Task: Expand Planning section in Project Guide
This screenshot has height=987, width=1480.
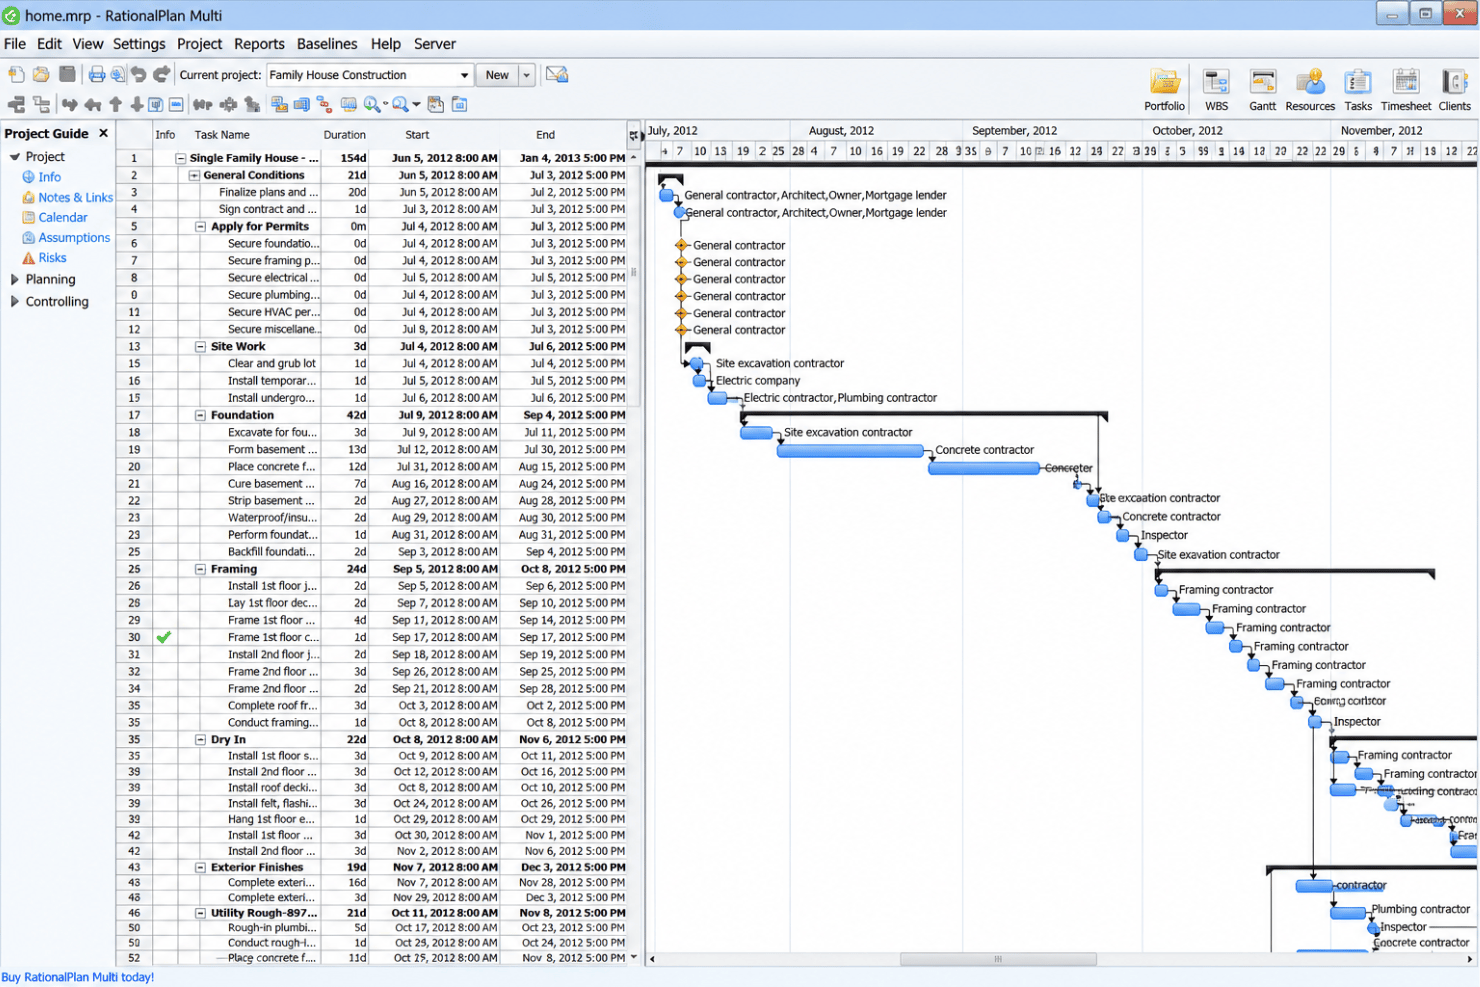Action: click(x=14, y=280)
